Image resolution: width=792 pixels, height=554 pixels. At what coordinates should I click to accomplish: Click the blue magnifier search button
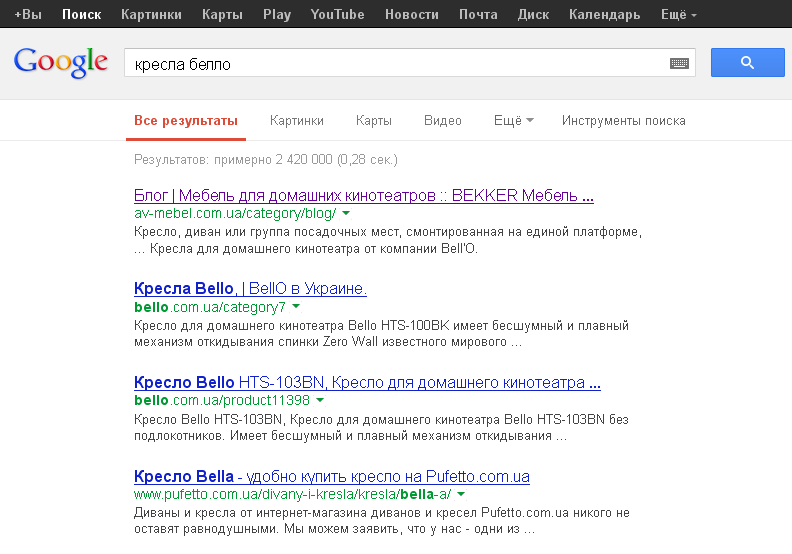[x=748, y=63]
